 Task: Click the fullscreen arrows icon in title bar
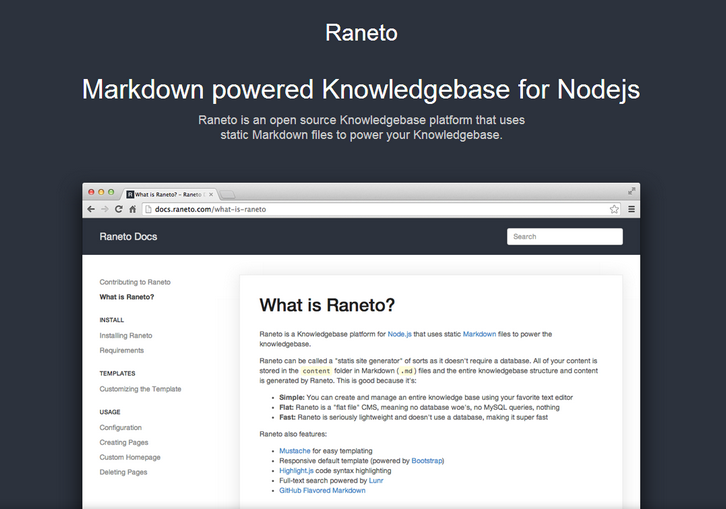(x=631, y=190)
